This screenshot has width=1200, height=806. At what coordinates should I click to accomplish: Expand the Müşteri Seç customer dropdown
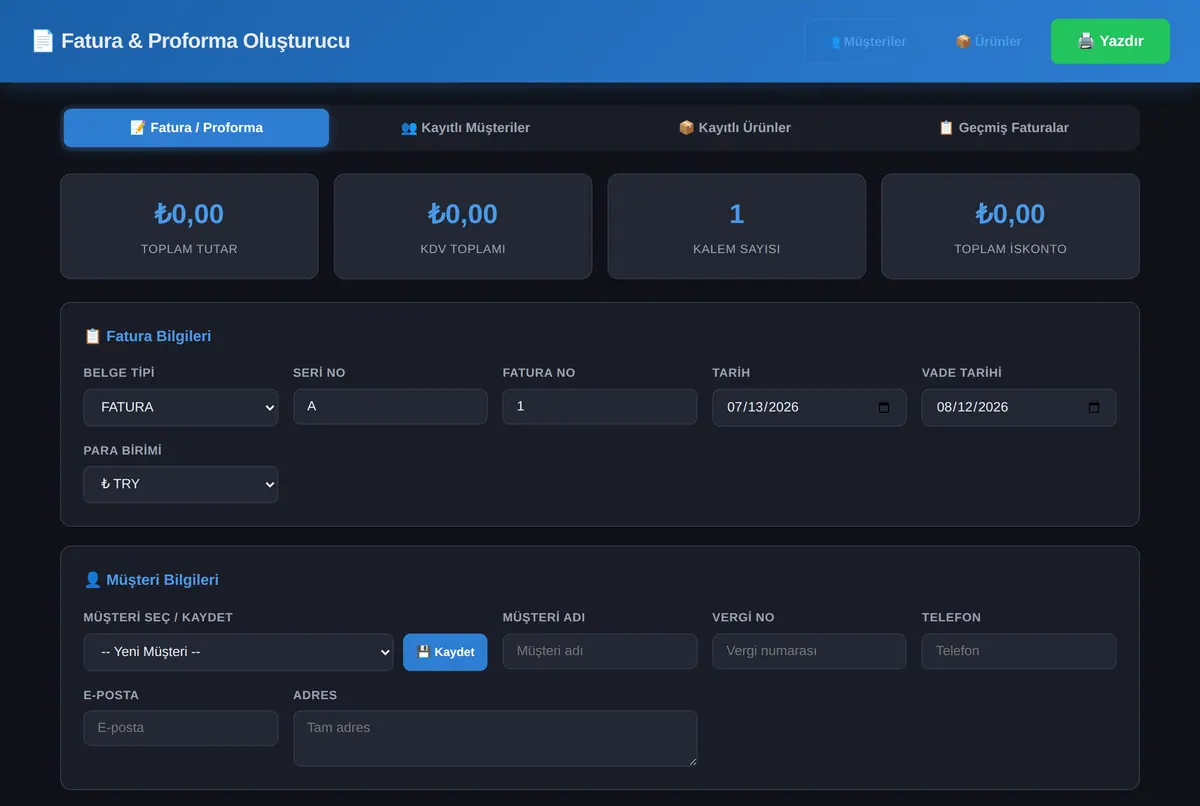pyautogui.click(x=239, y=652)
